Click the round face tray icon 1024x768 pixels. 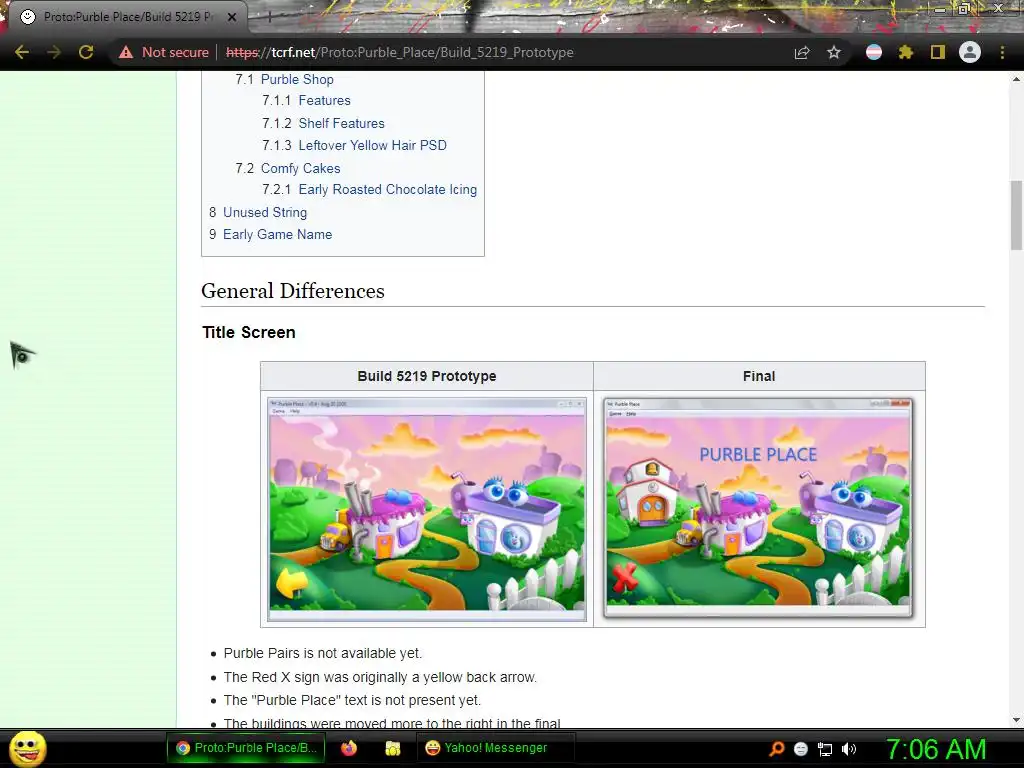tap(801, 749)
